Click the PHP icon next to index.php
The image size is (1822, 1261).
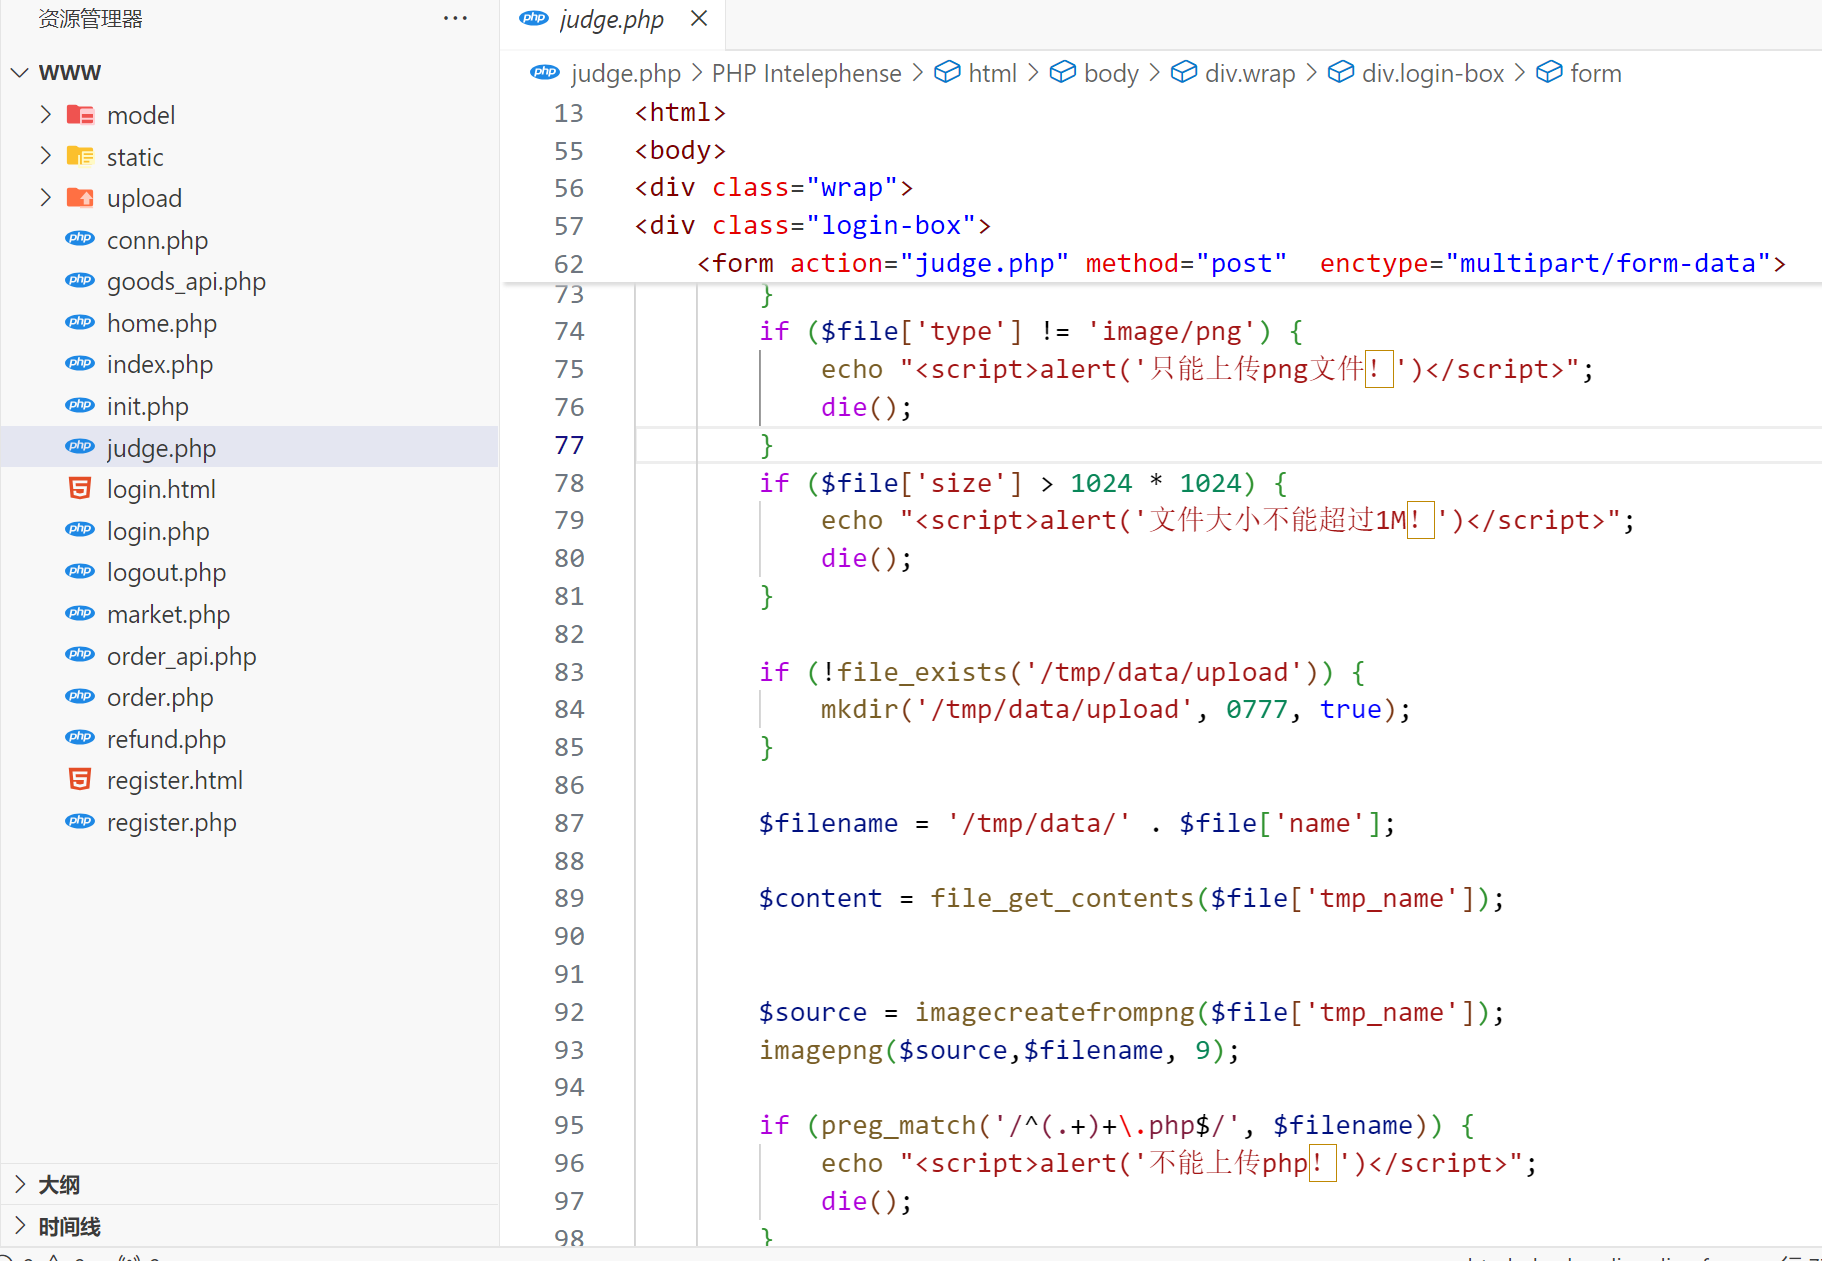coord(80,364)
